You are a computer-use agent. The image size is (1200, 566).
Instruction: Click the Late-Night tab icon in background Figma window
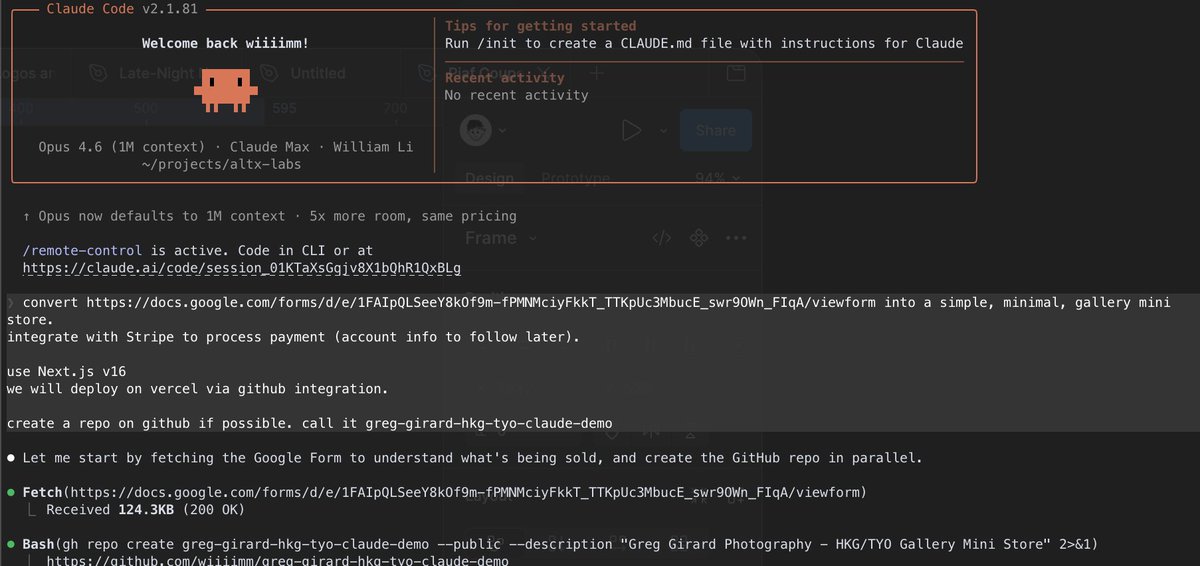[x=98, y=73]
